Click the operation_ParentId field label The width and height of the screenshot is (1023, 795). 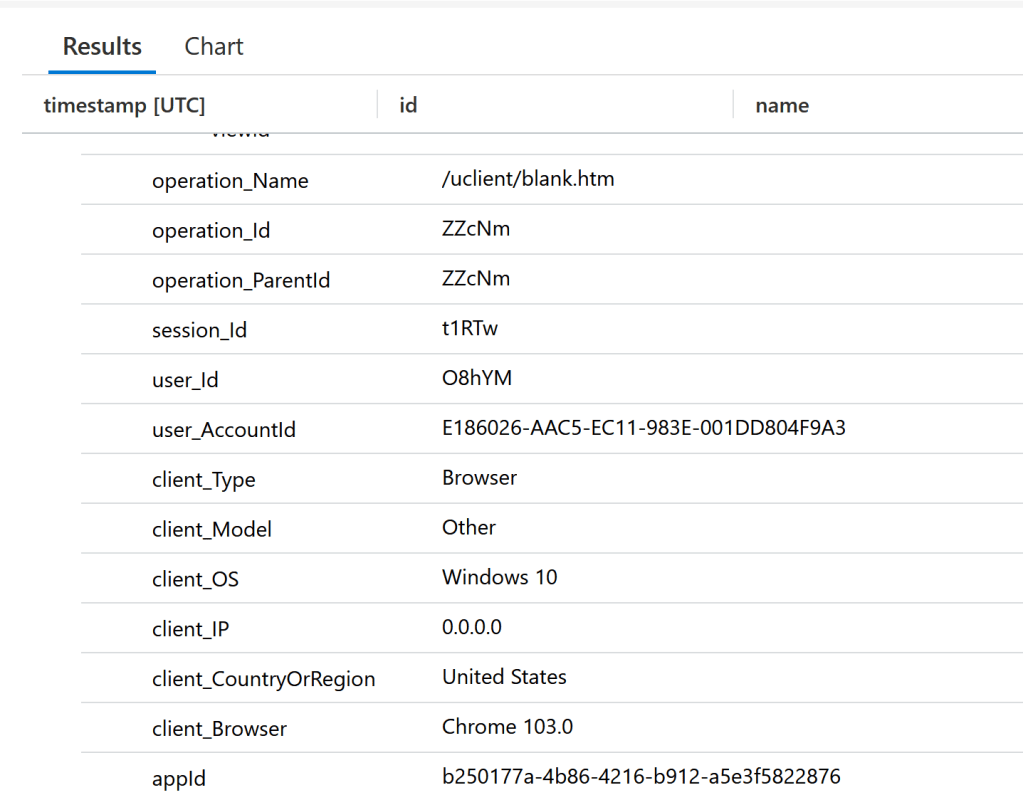(x=241, y=281)
